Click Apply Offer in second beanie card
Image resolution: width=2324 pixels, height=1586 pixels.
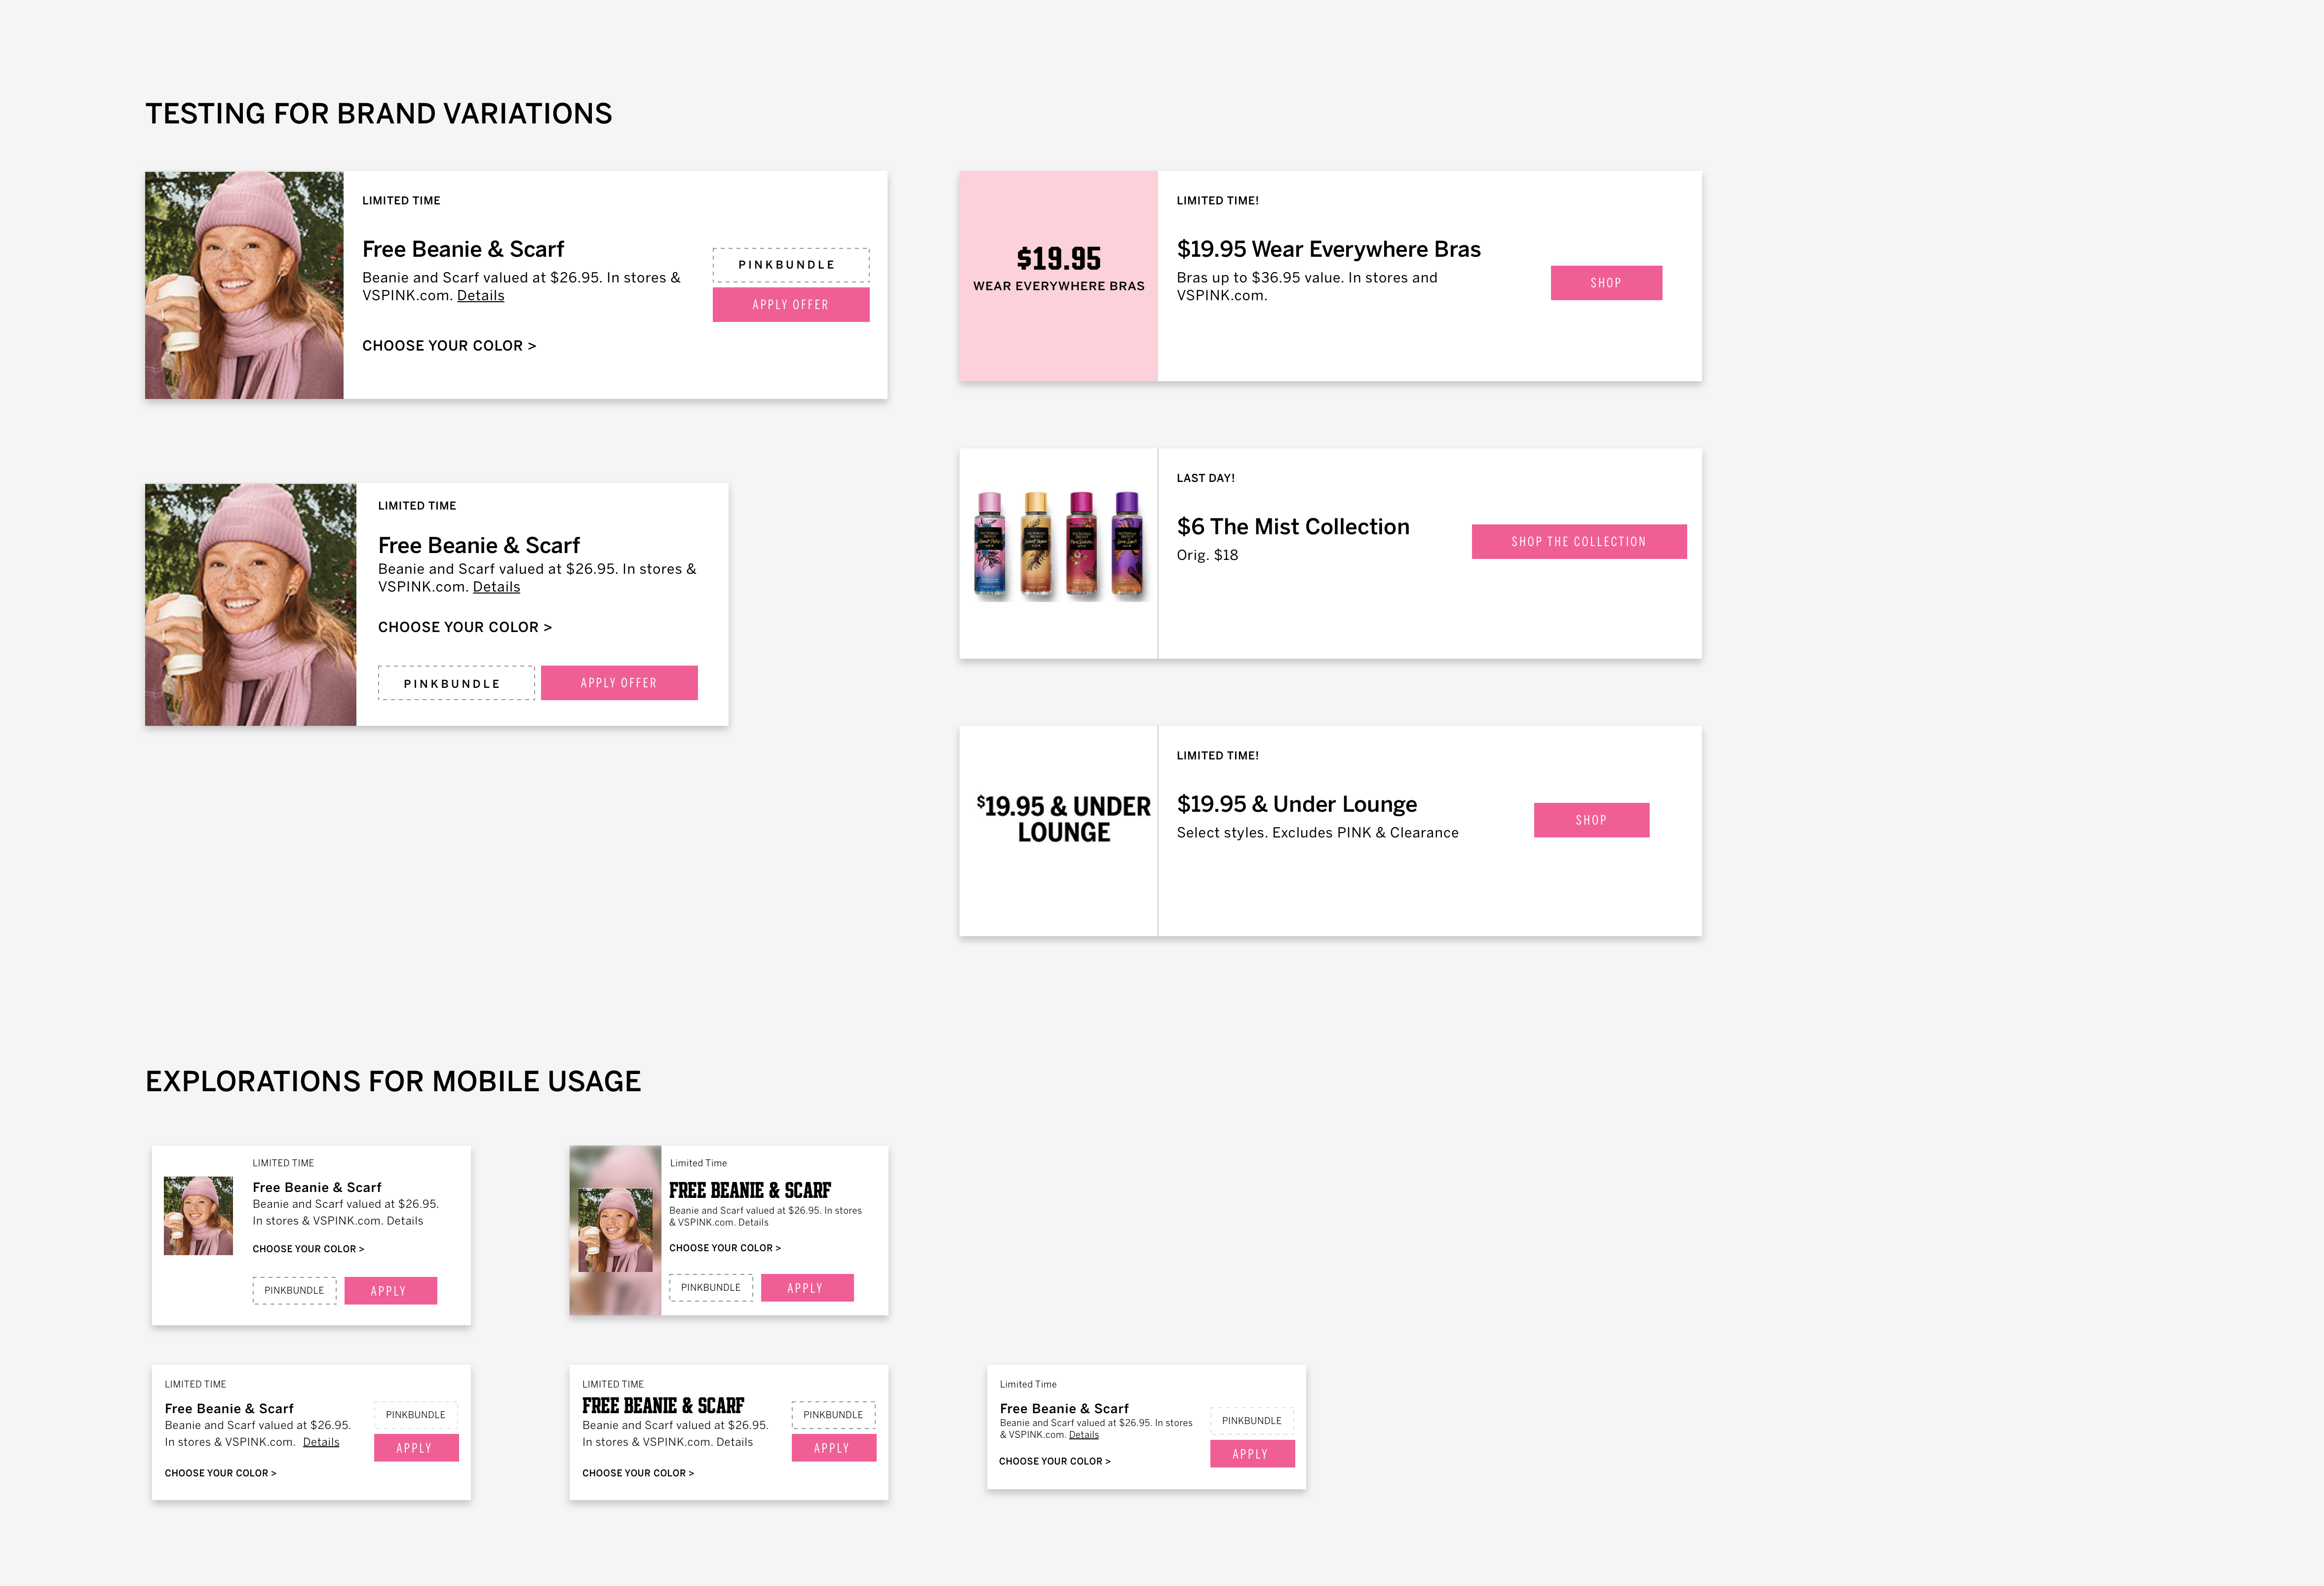point(619,682)
